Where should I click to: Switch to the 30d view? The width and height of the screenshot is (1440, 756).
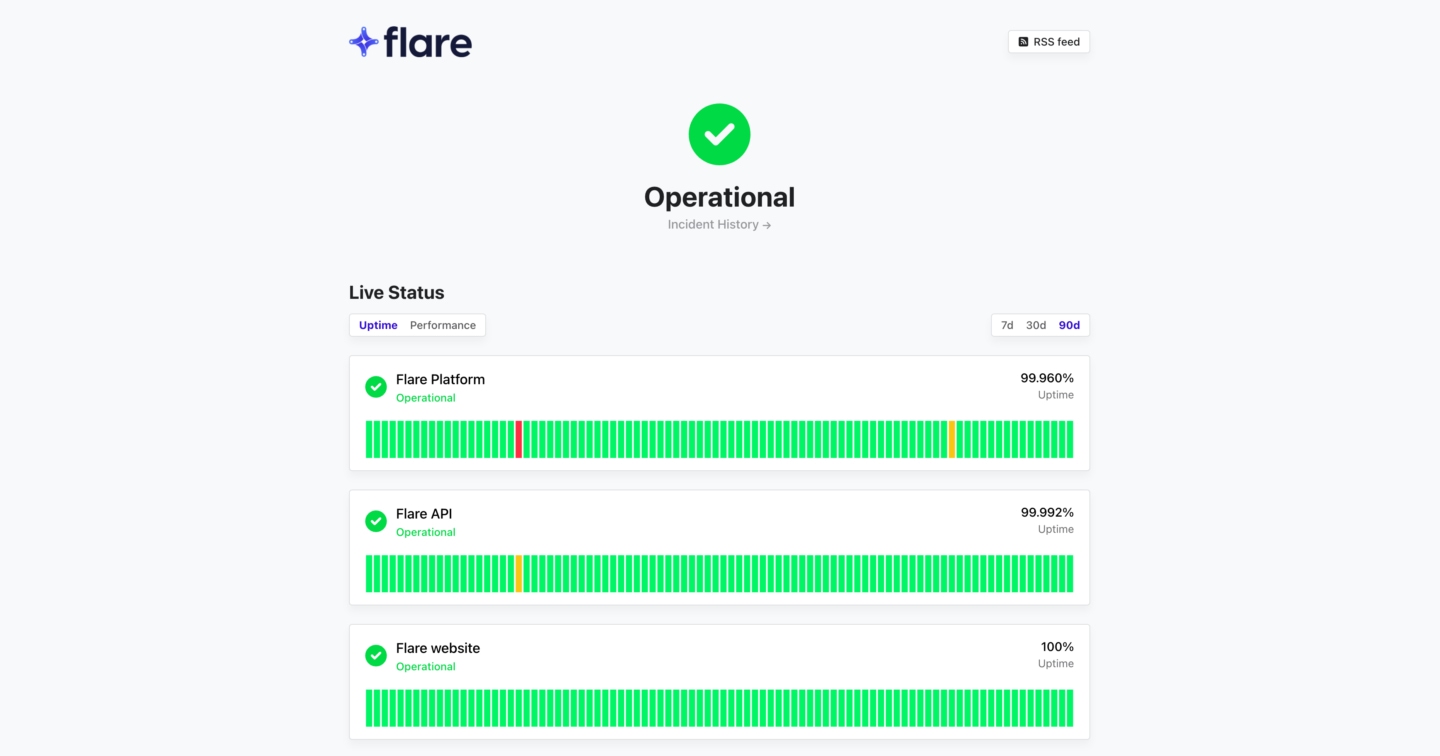pyautogui.click(x=1035, y=325)
